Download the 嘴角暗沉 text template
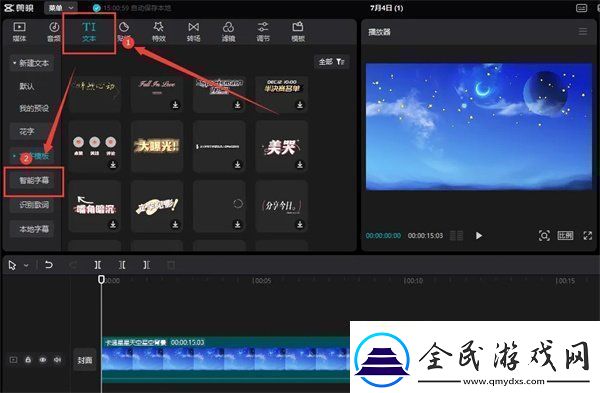Screen dimensions: 600x393 pos(113,224)
